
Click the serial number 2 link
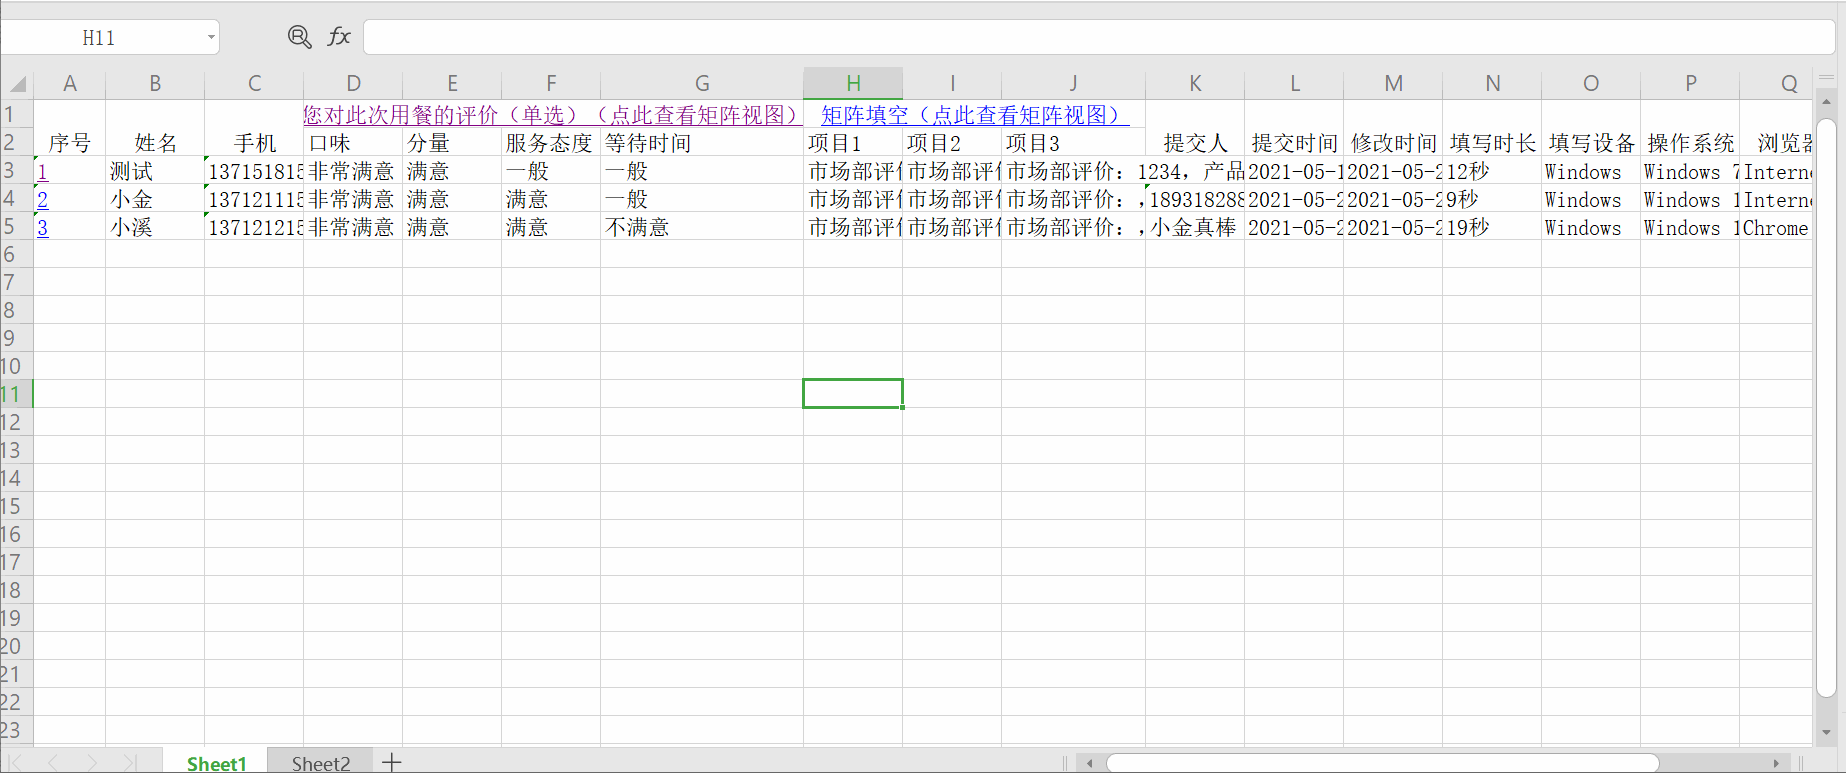pyautogui.click(x=42, y=200)
